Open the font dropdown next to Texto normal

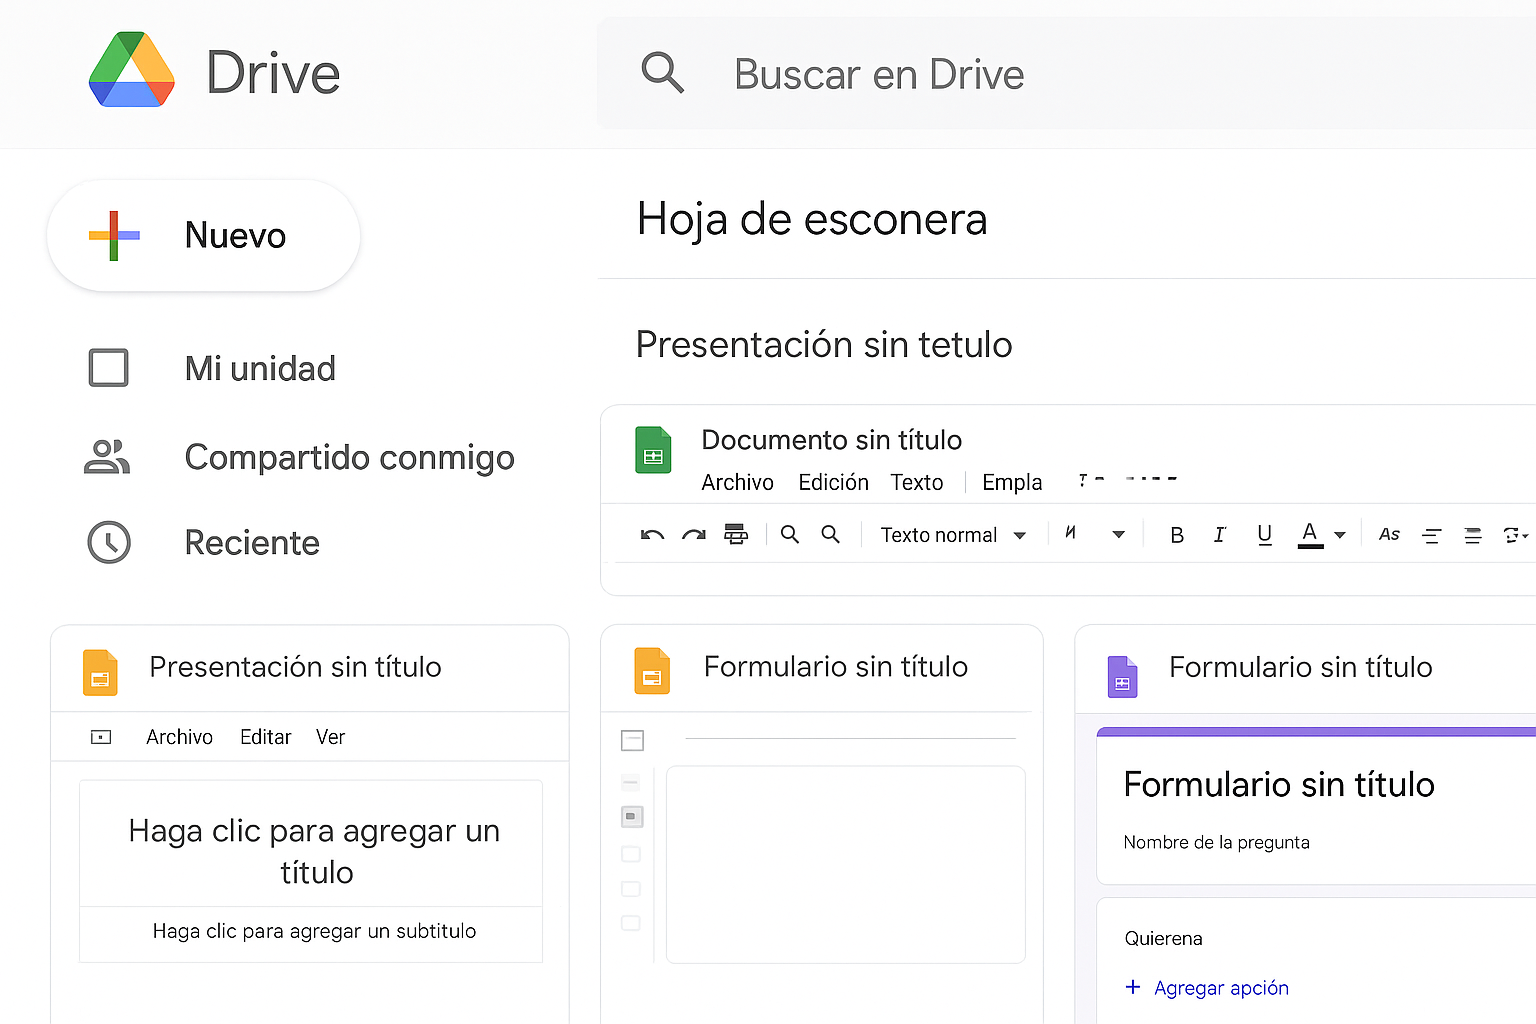click(x=1118, y=535)
